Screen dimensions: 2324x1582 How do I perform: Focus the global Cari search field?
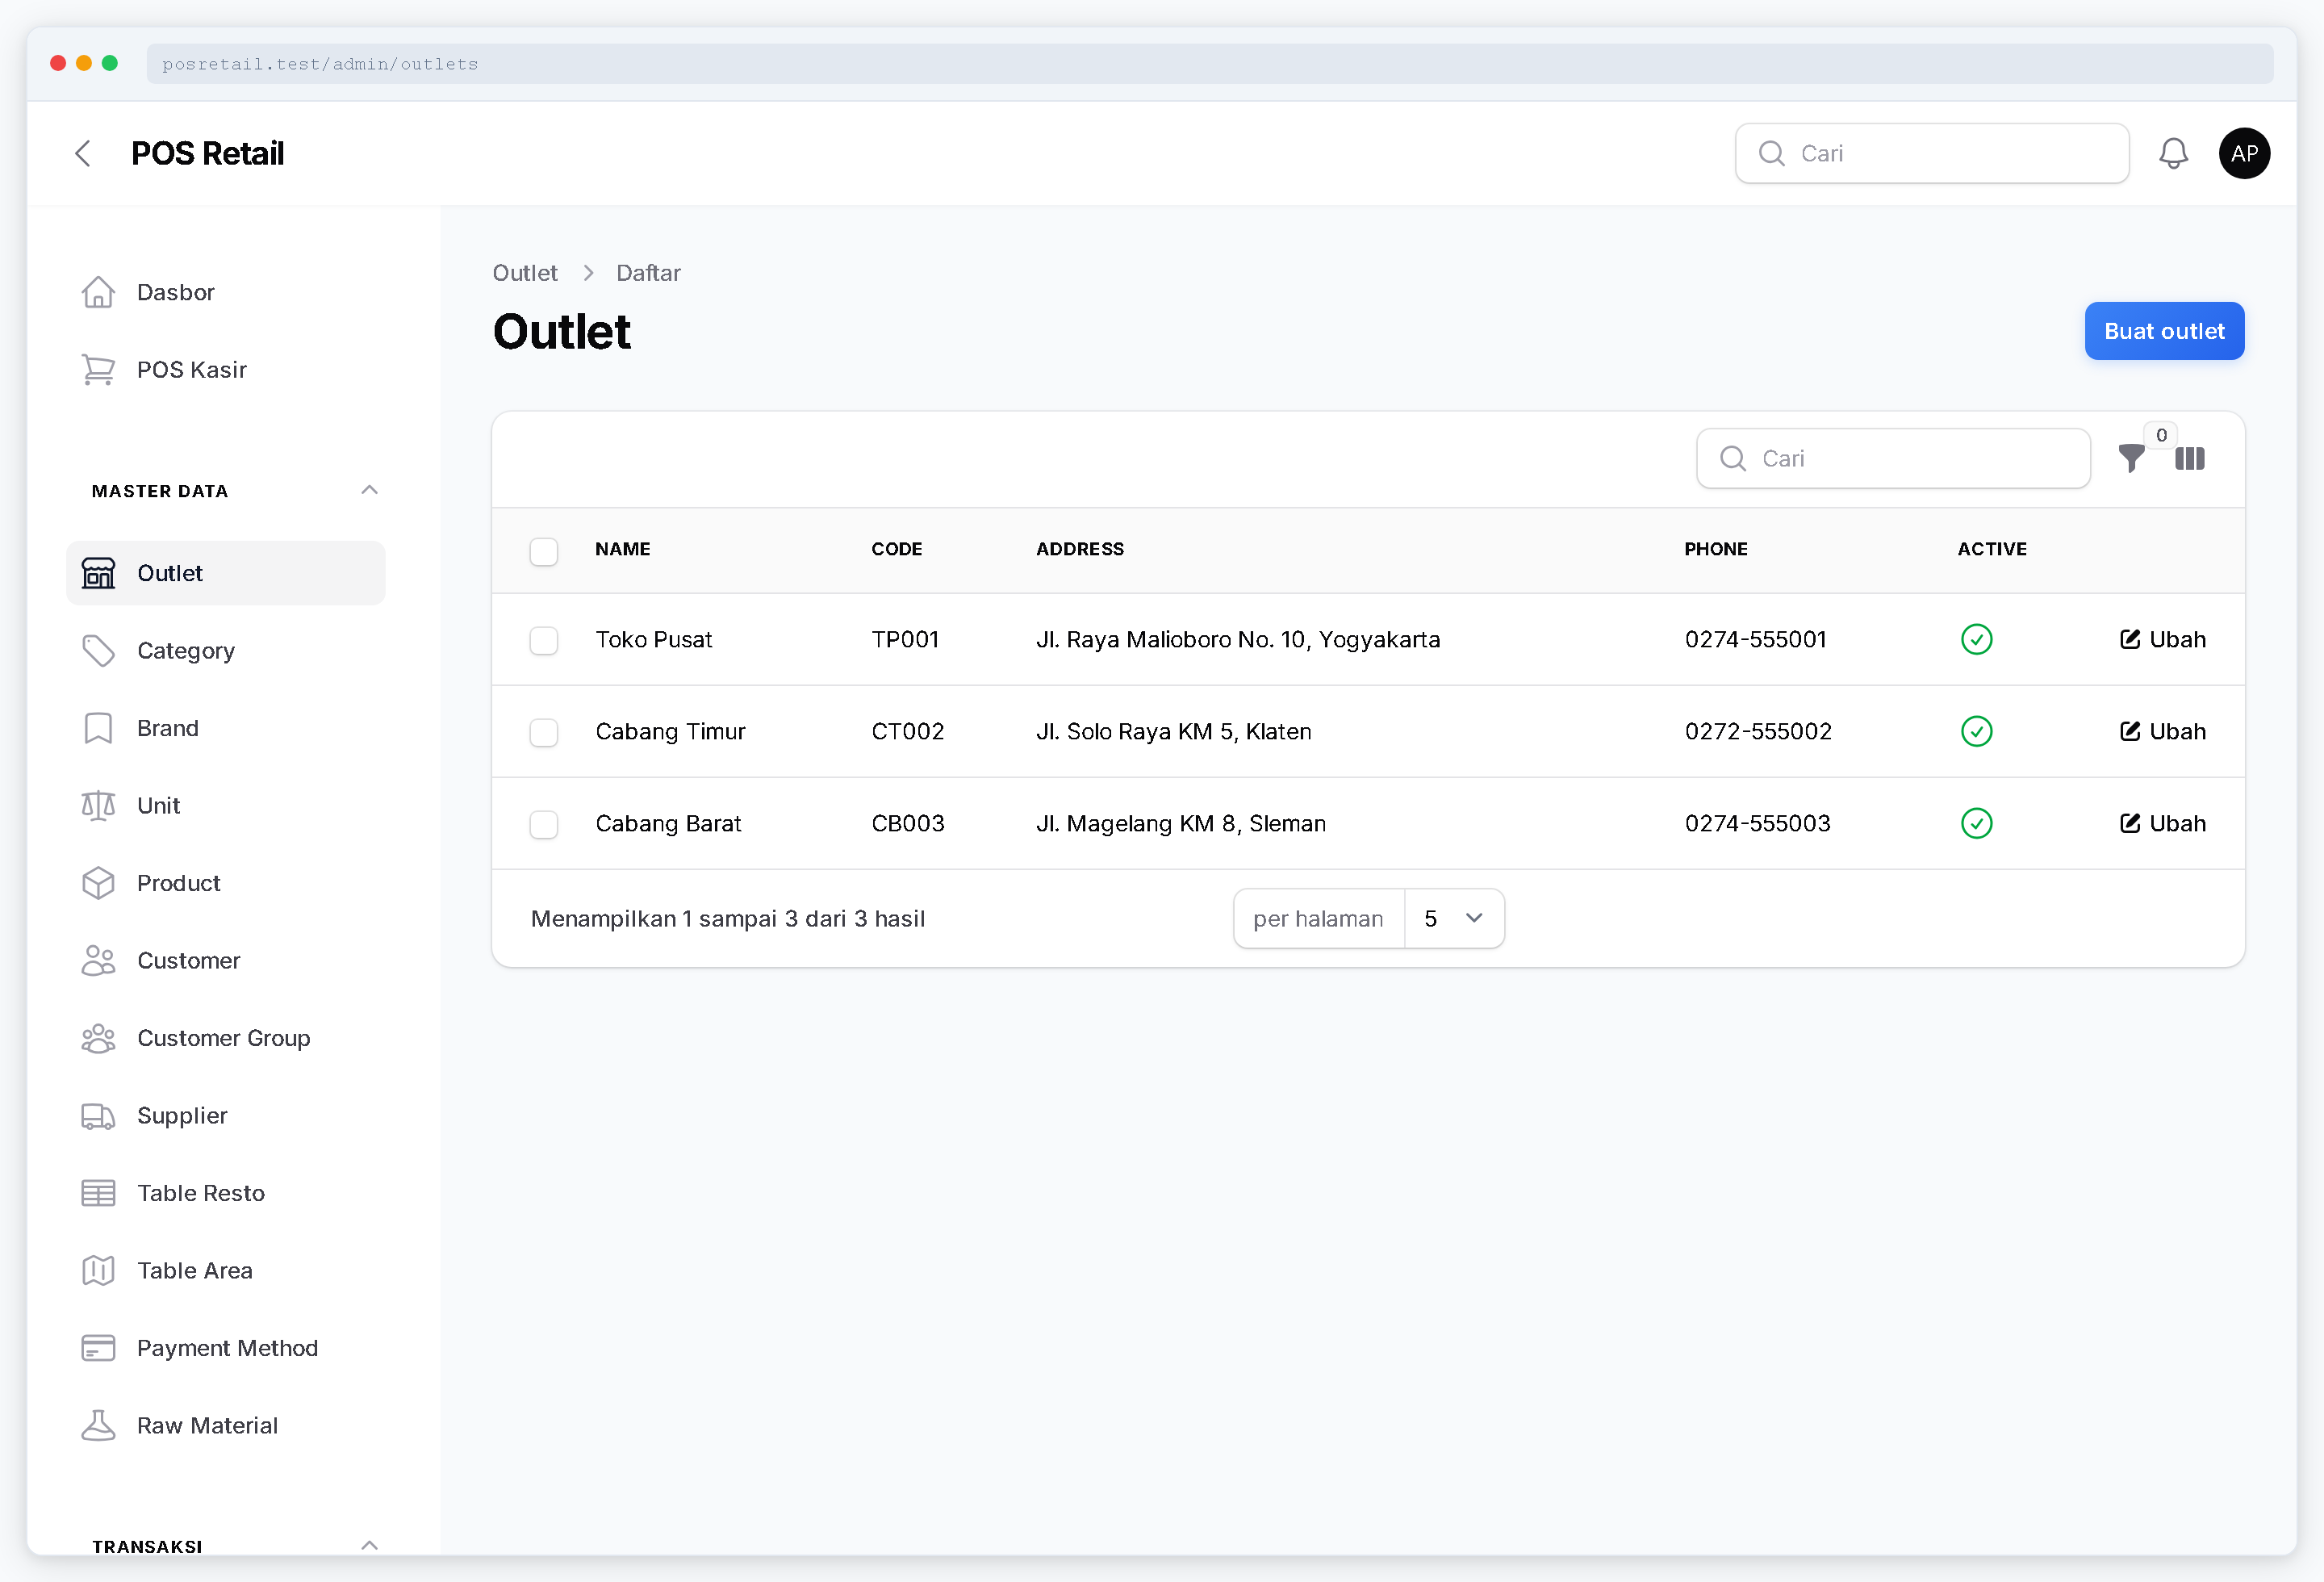1931,153
